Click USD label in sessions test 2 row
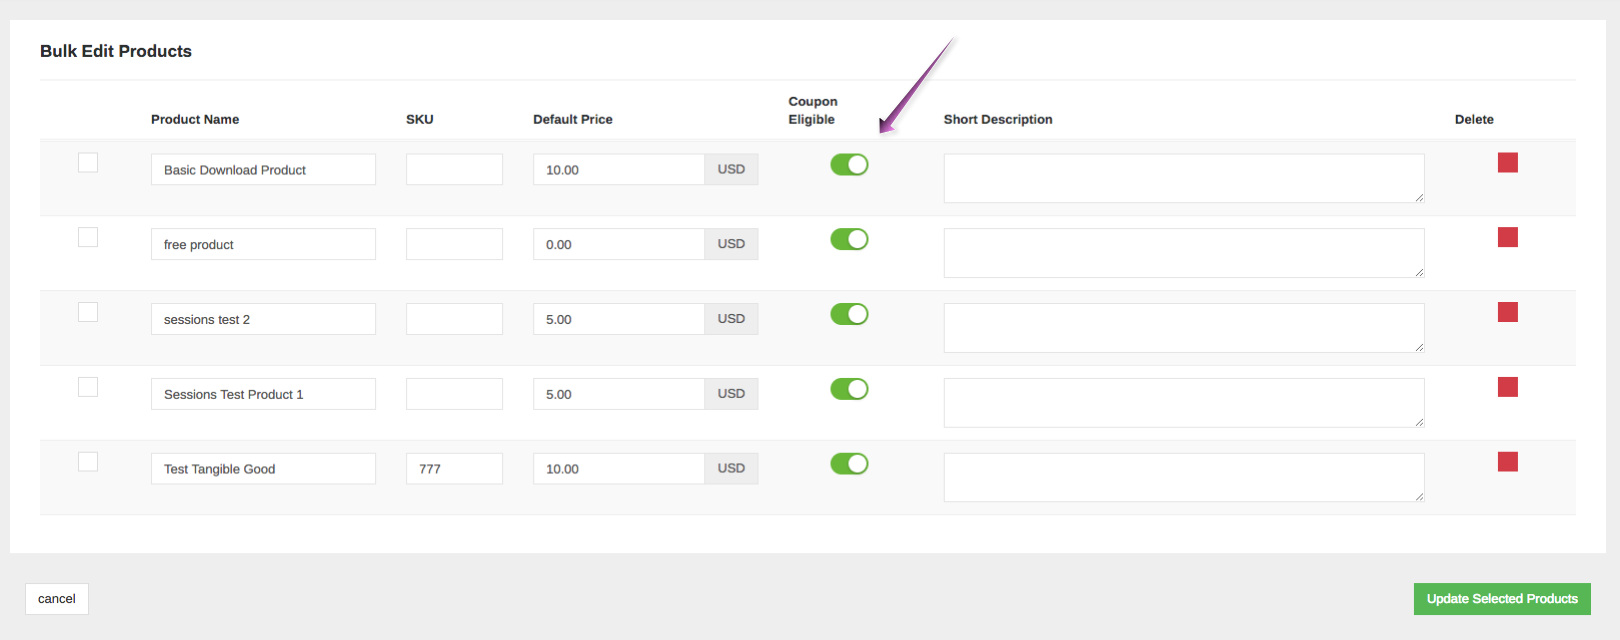 (731, 319)
